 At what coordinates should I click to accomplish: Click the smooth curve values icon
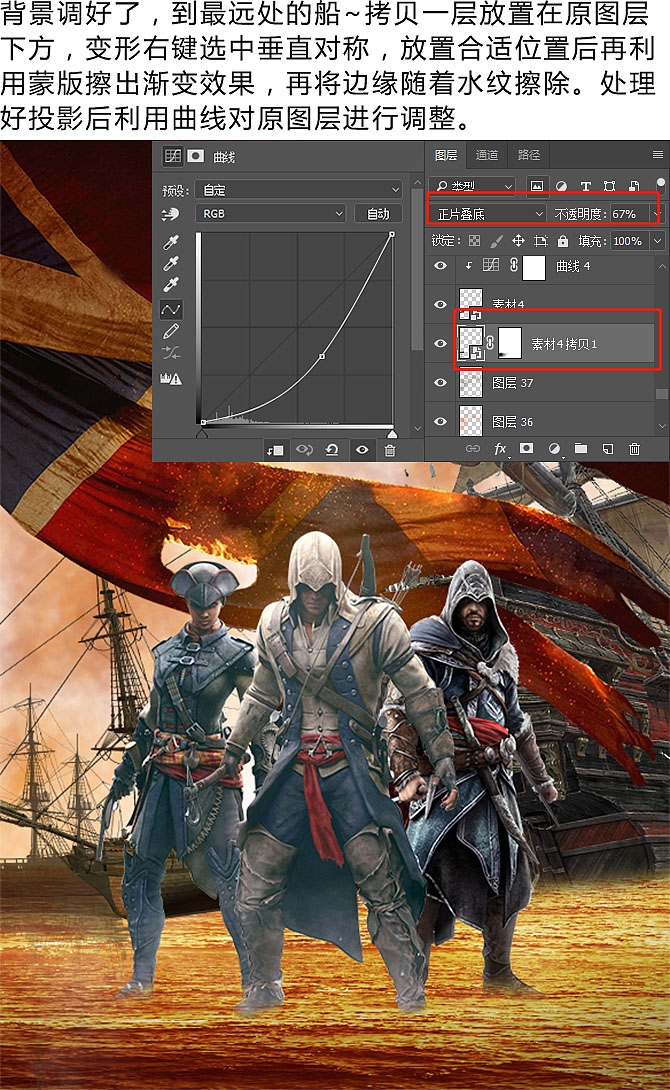pyautogui.click(x=170, y=353)
